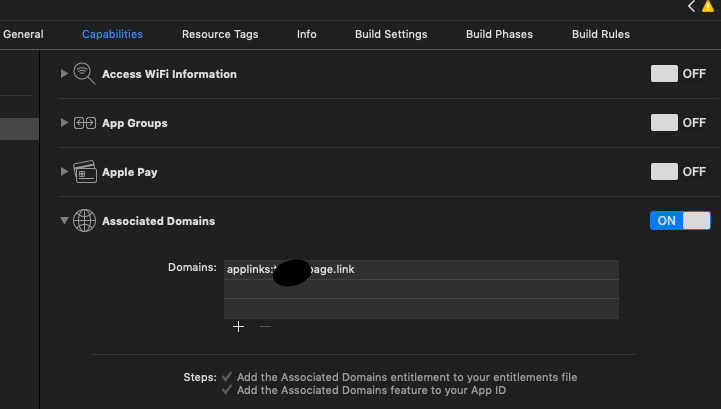This screenshot has width=721, height=409.
Task: Click the minus icon to remove domain
Action: [265, 326]
